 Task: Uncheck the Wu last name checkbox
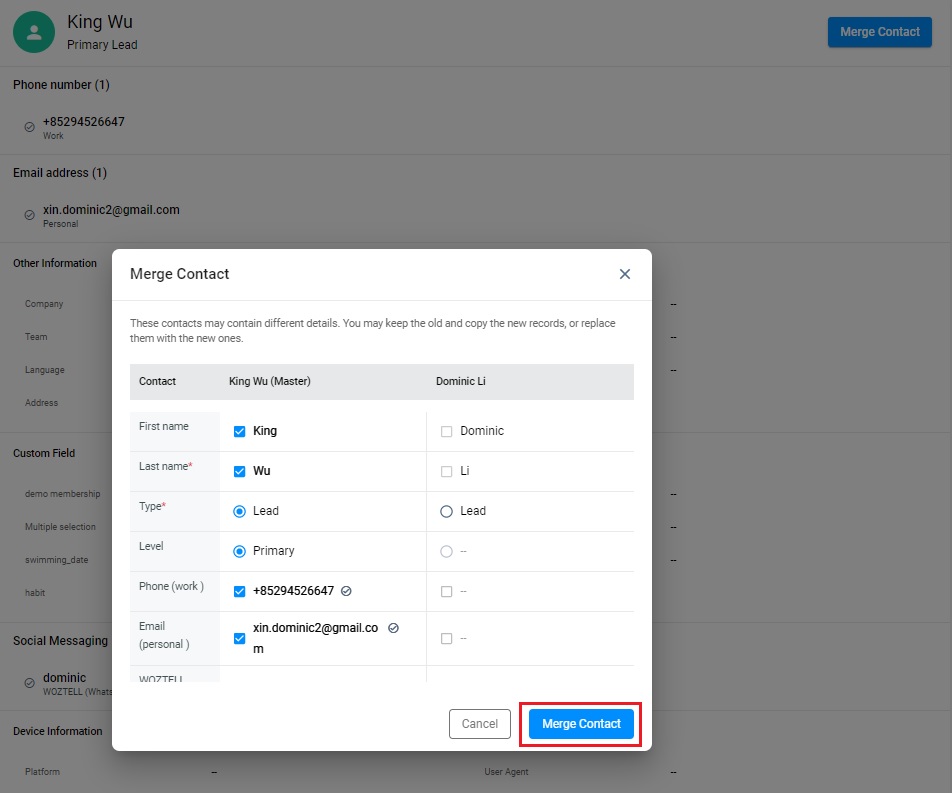[x=239, y=471]
